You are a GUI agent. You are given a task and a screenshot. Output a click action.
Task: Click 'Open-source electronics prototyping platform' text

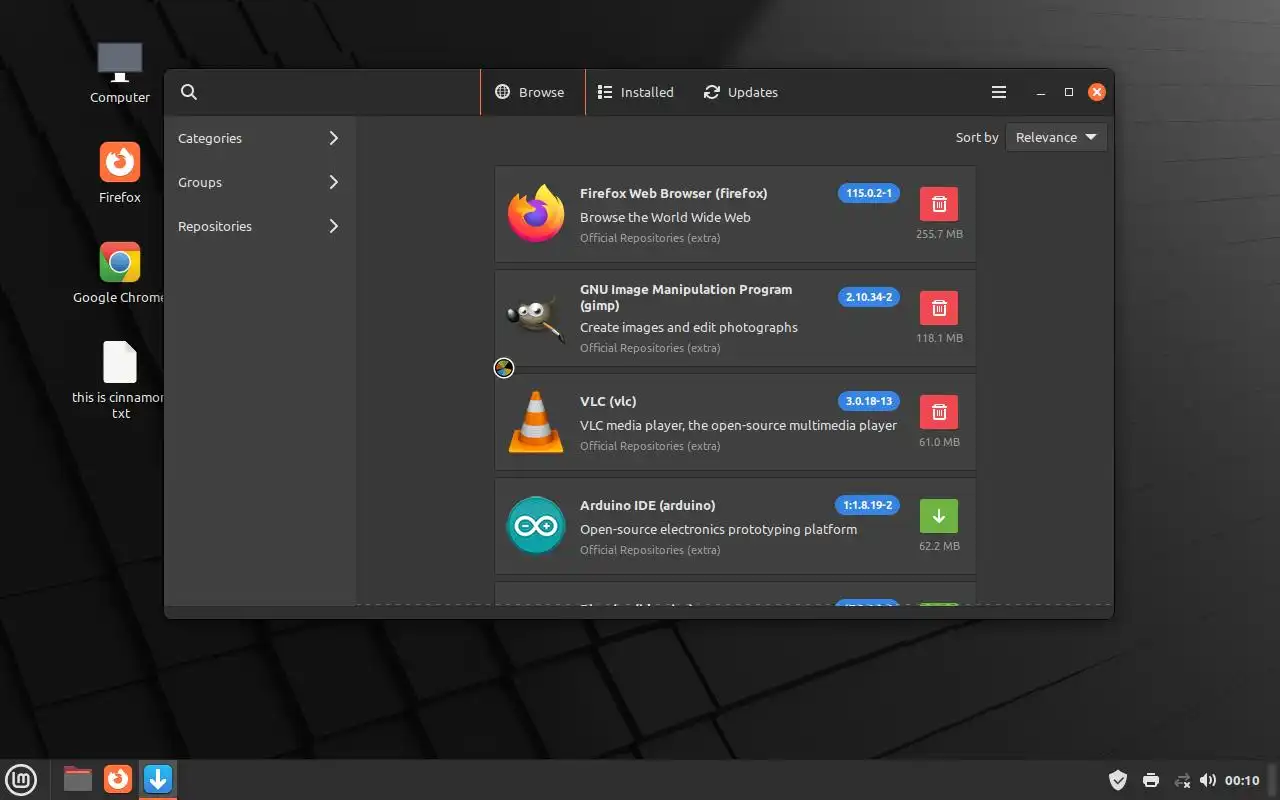click(x=718, y=529)
